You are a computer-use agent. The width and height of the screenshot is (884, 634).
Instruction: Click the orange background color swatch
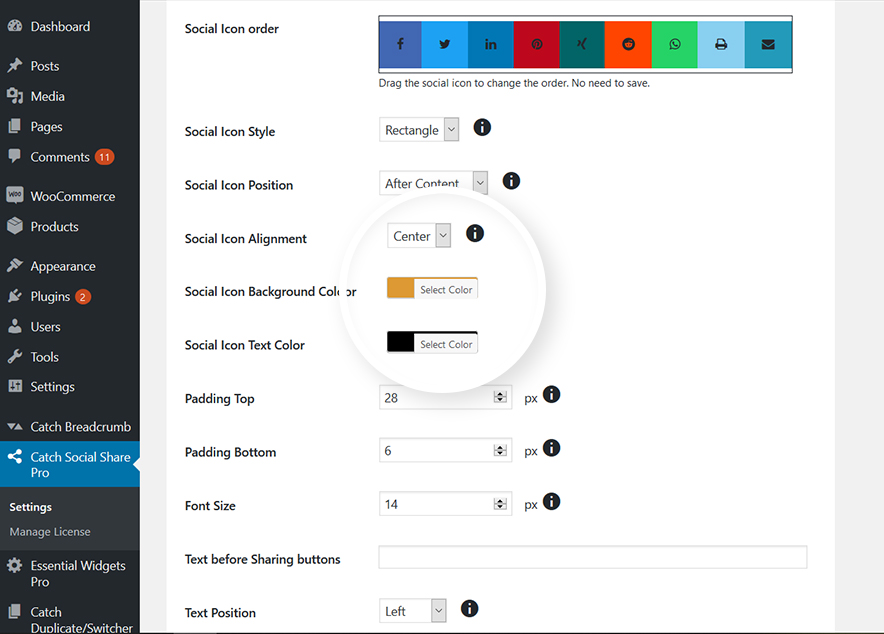[x=400, y=288]
